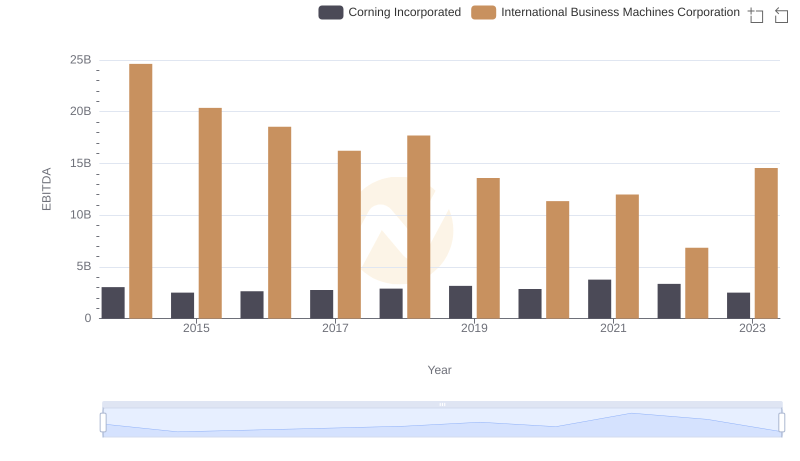This screenshot has width=800, height=461.
Task: Click the '2023' x-axis label
Action: 752,328
